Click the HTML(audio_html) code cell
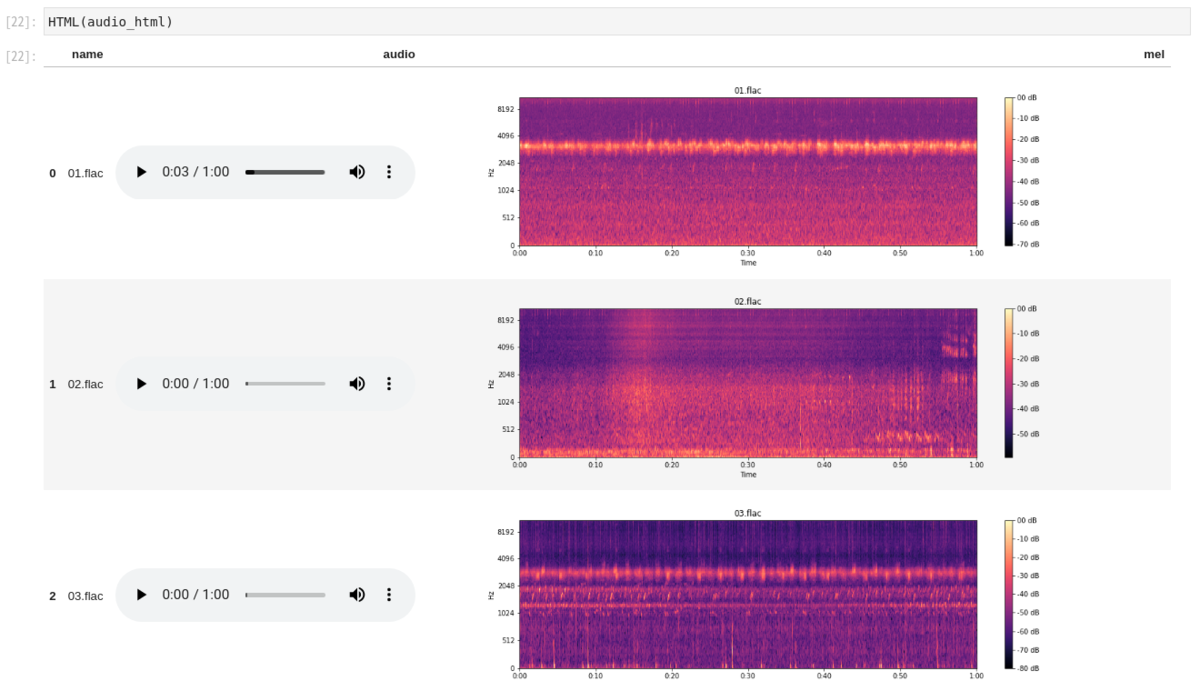 coord(616,21)
